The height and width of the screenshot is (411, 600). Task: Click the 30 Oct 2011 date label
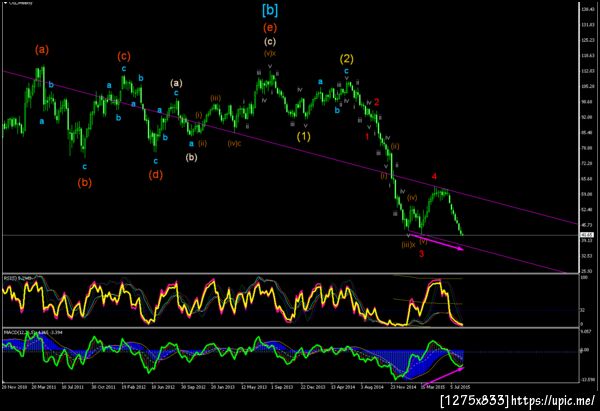[x=103, y=387]
